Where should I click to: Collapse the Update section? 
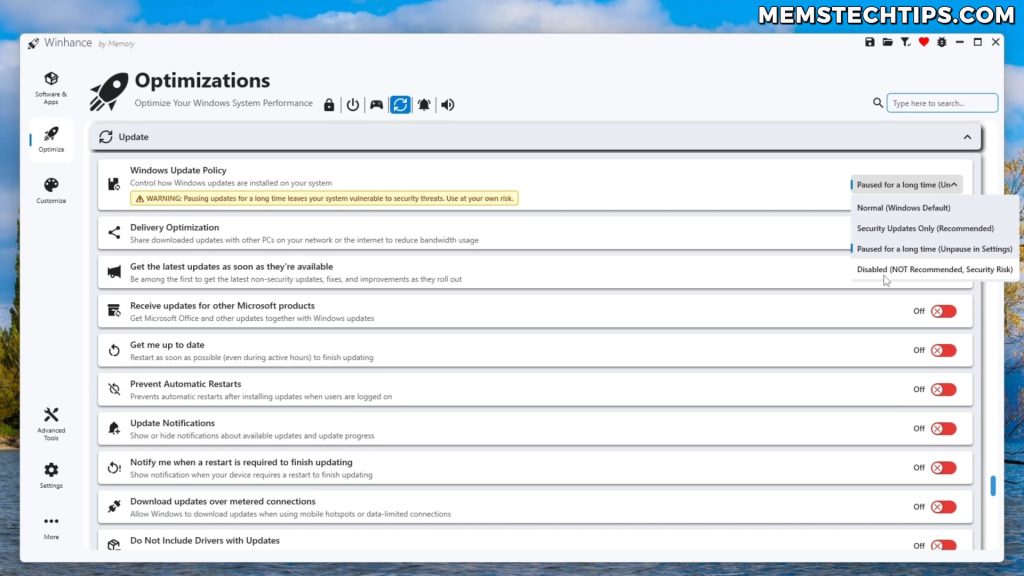click(966, 136)
